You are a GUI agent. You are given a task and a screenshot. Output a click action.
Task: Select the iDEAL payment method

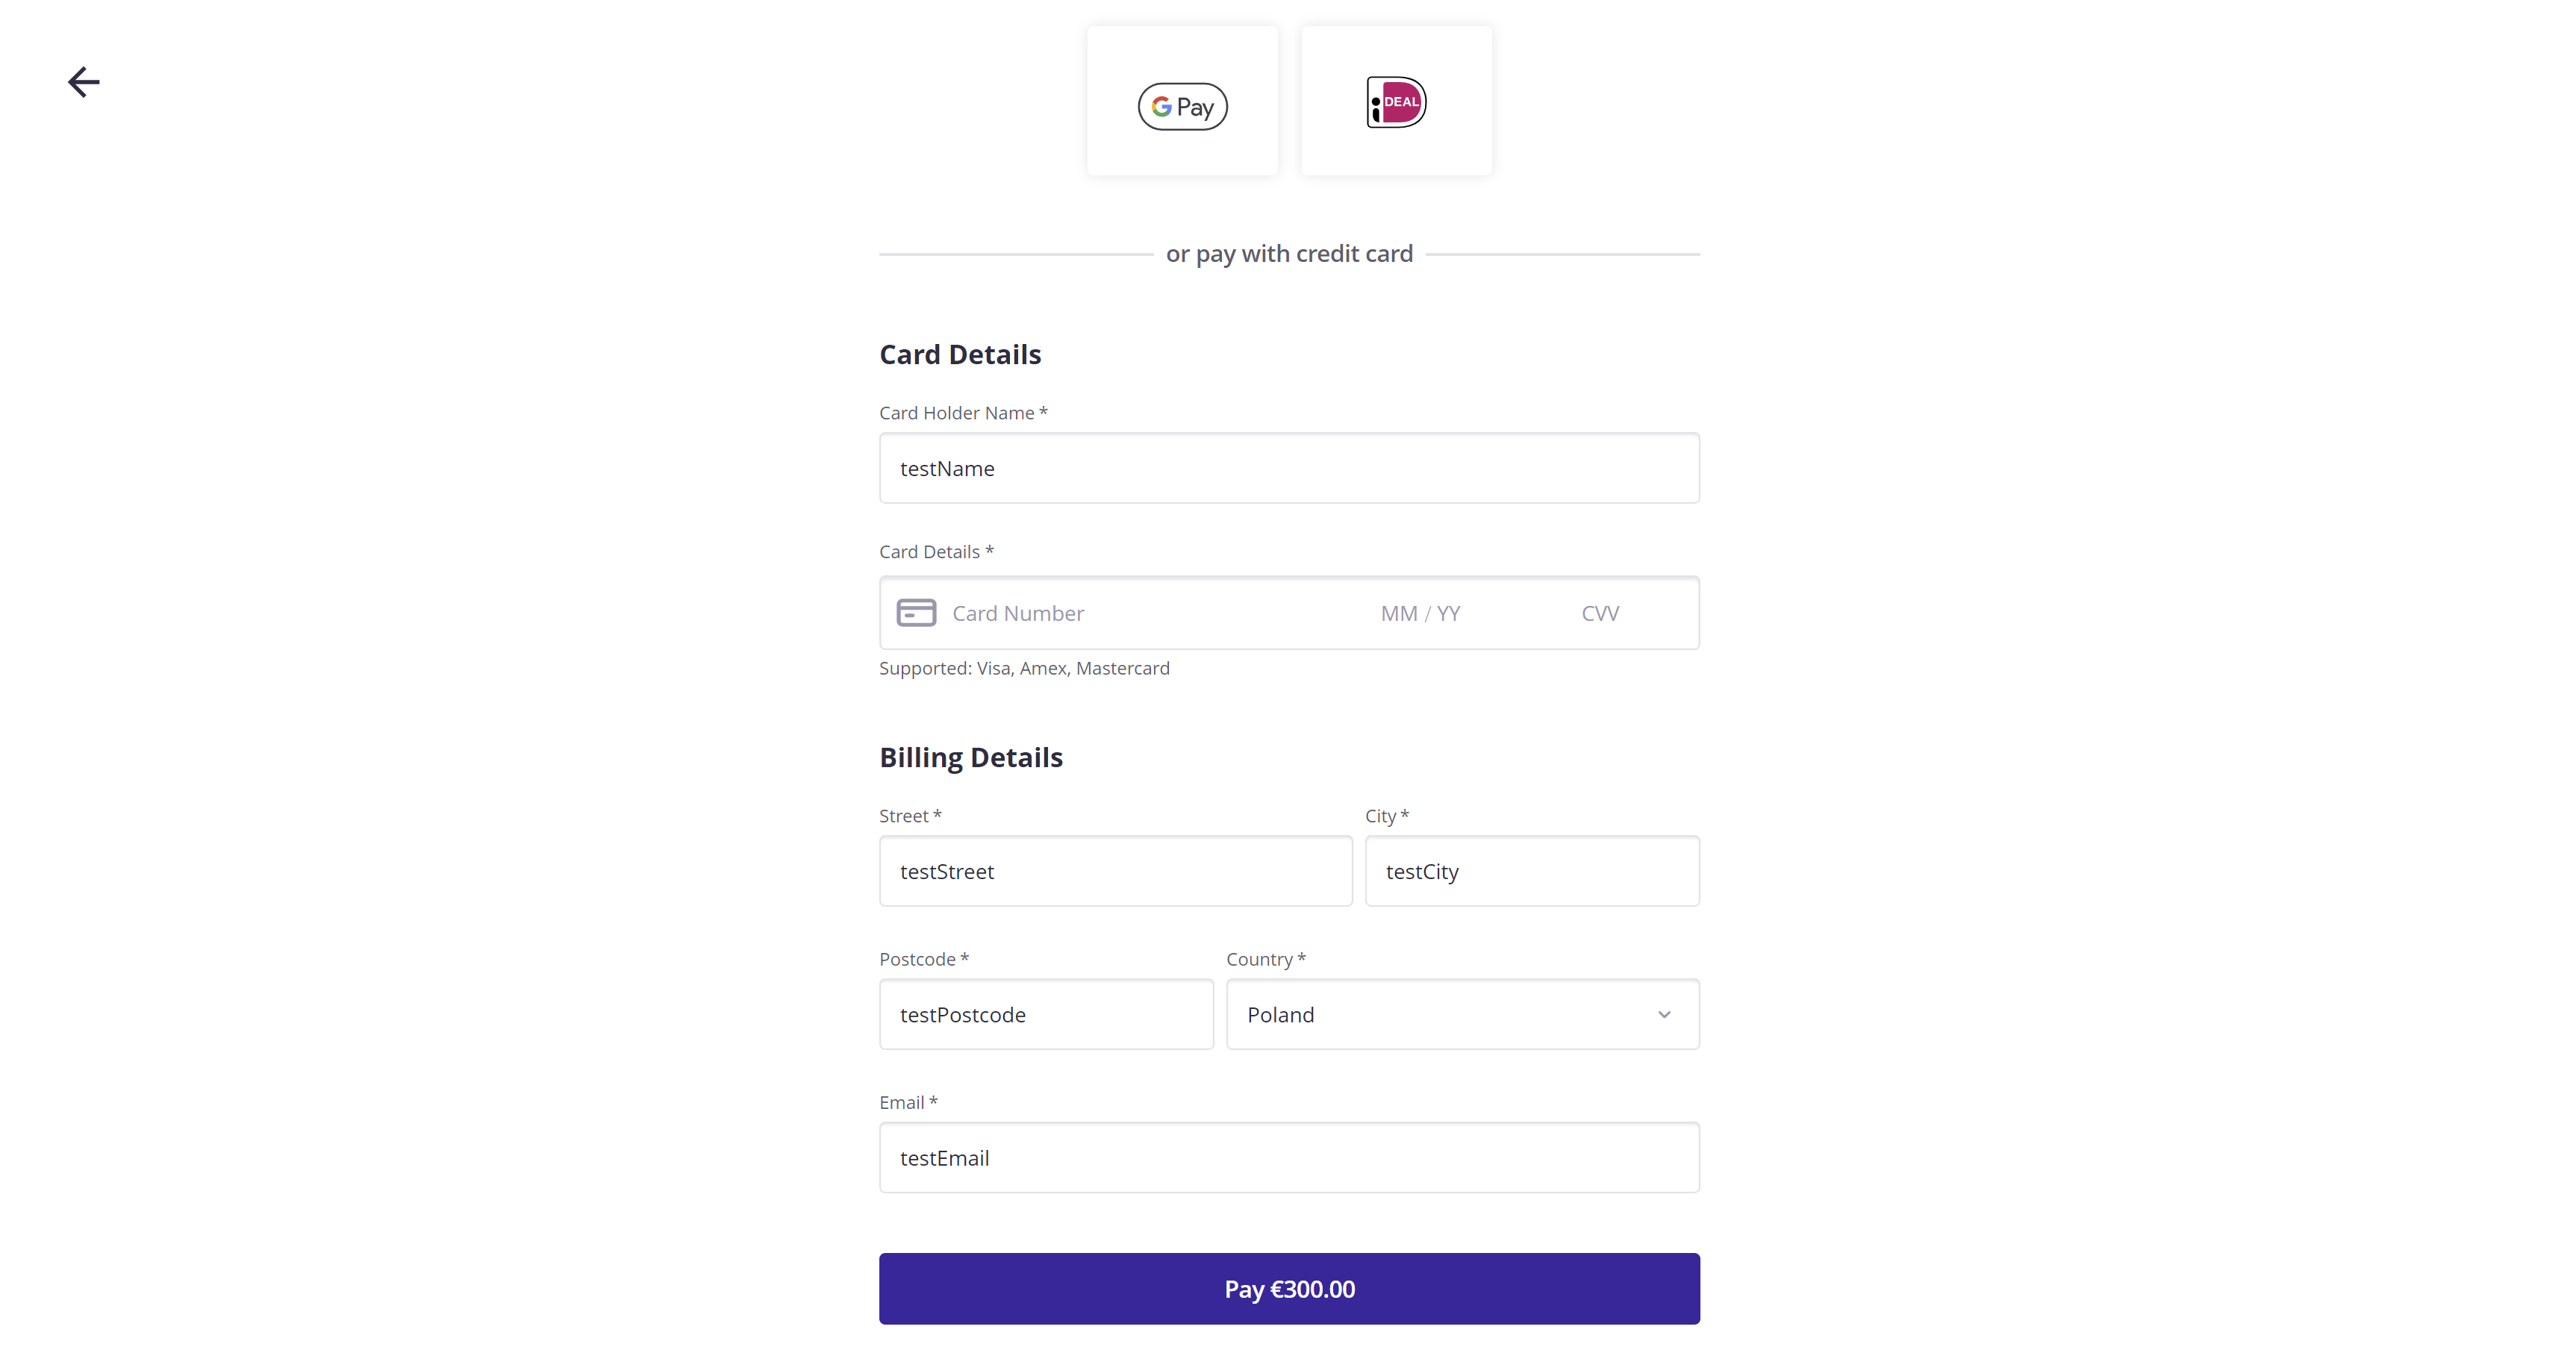pos(1395,101)
